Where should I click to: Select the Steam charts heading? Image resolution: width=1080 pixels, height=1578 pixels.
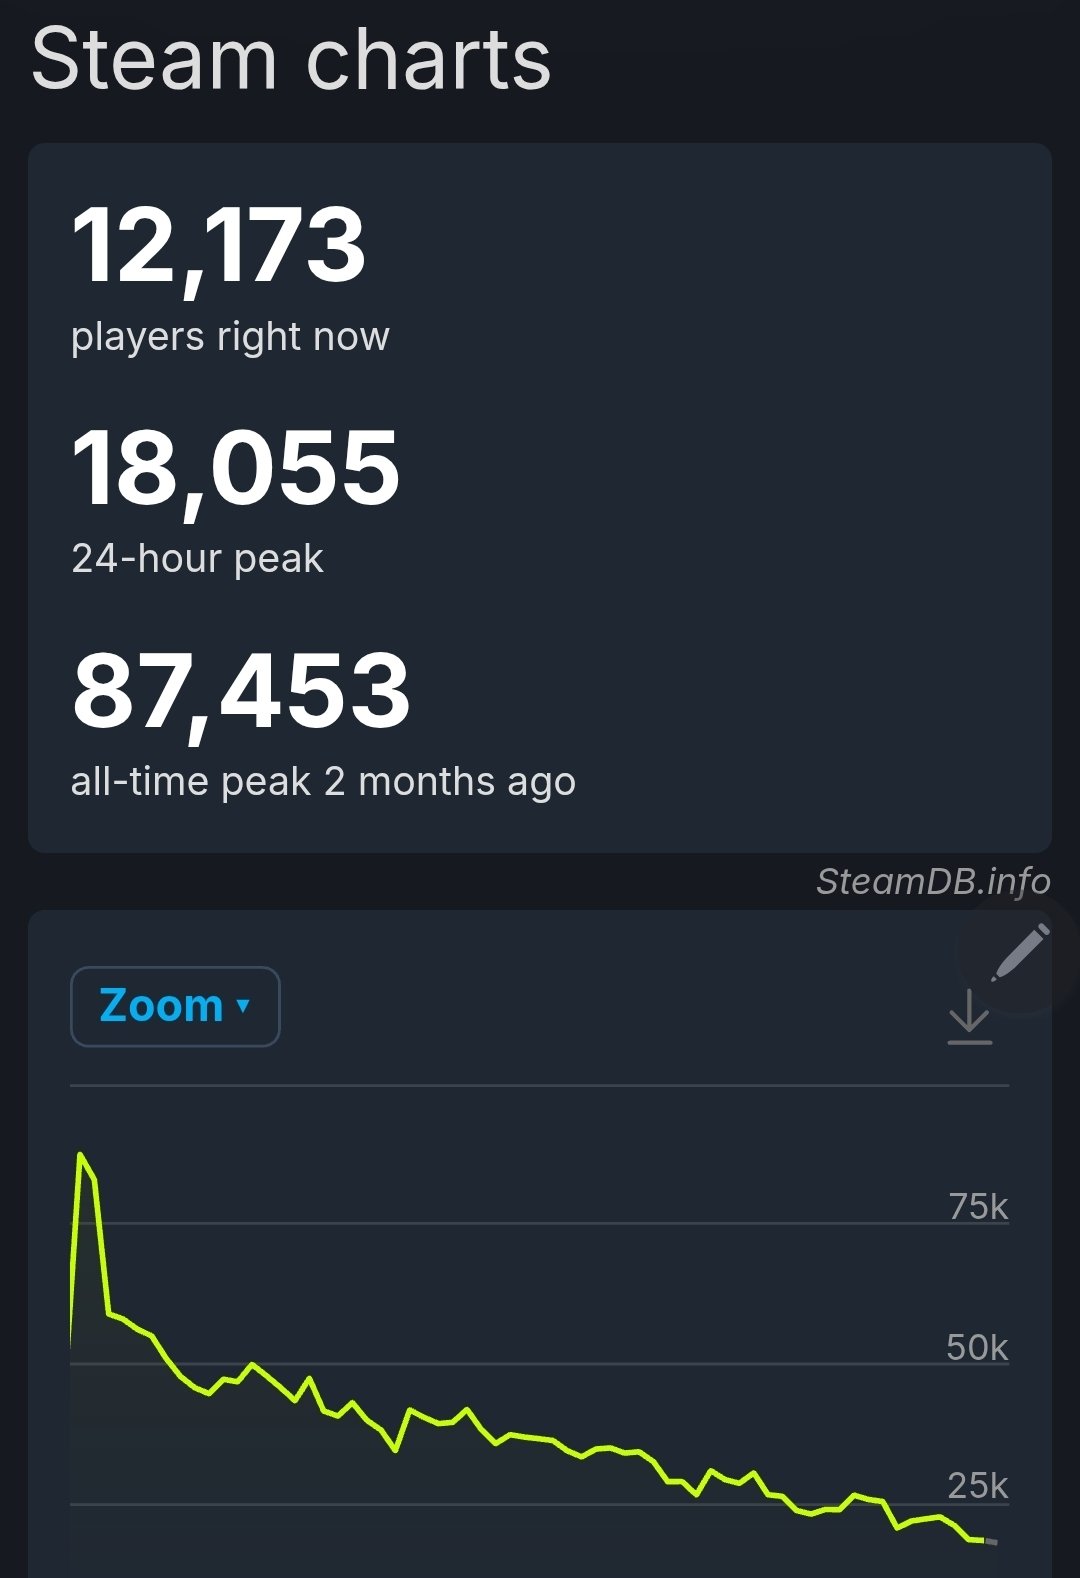[291, 58]
